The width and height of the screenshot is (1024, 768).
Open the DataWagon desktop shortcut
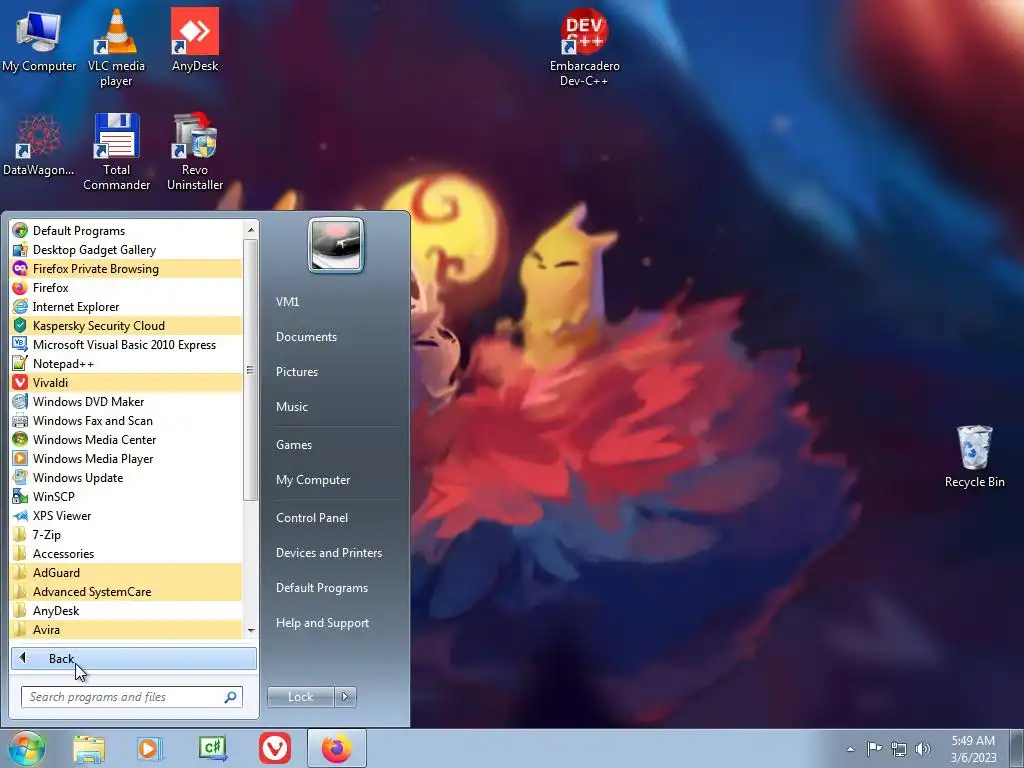pos(39,145)
